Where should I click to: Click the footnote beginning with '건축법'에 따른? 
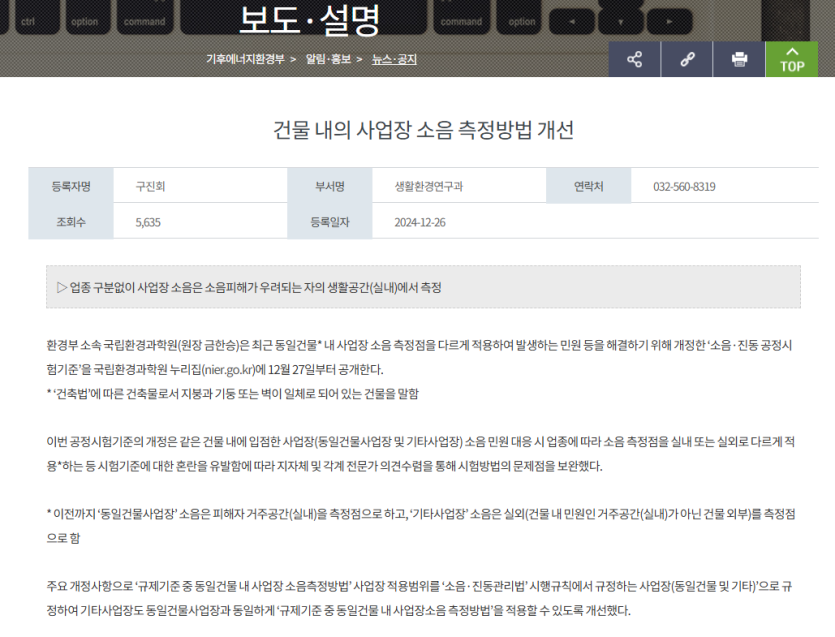pyautogui.click(x=233, y=393)
